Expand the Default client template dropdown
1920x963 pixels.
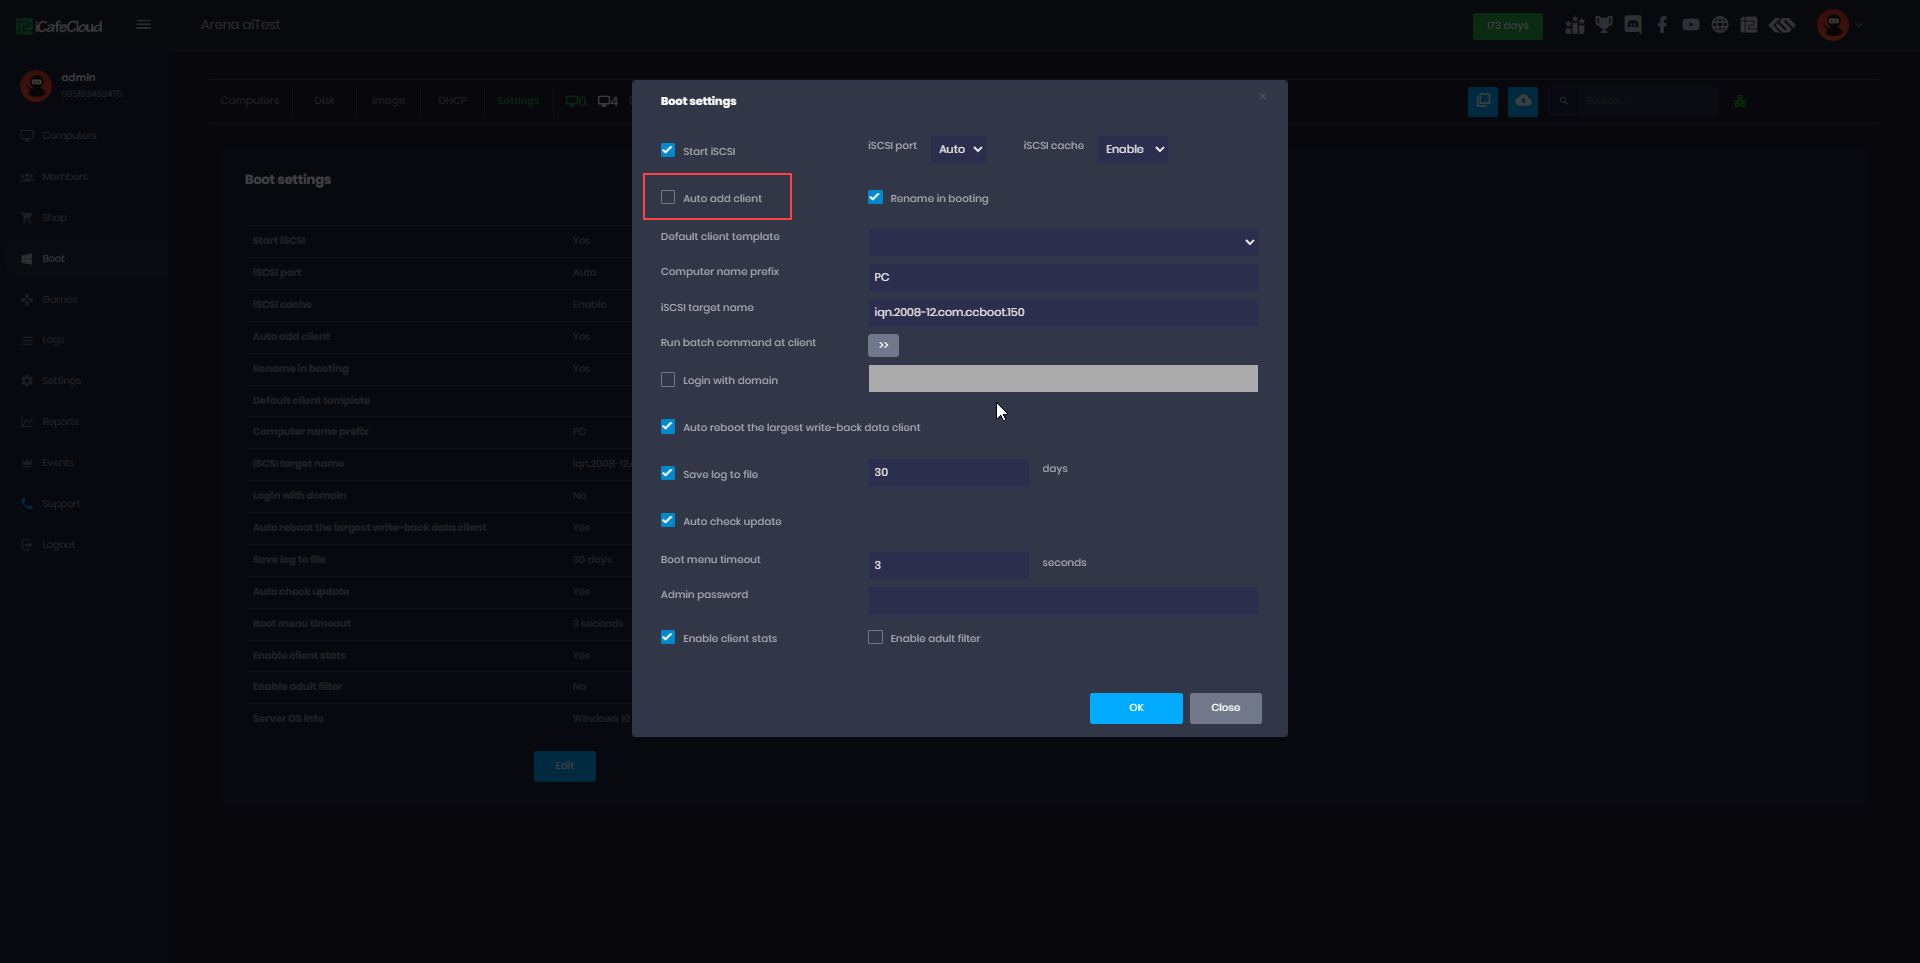(x=1063, y=242)
